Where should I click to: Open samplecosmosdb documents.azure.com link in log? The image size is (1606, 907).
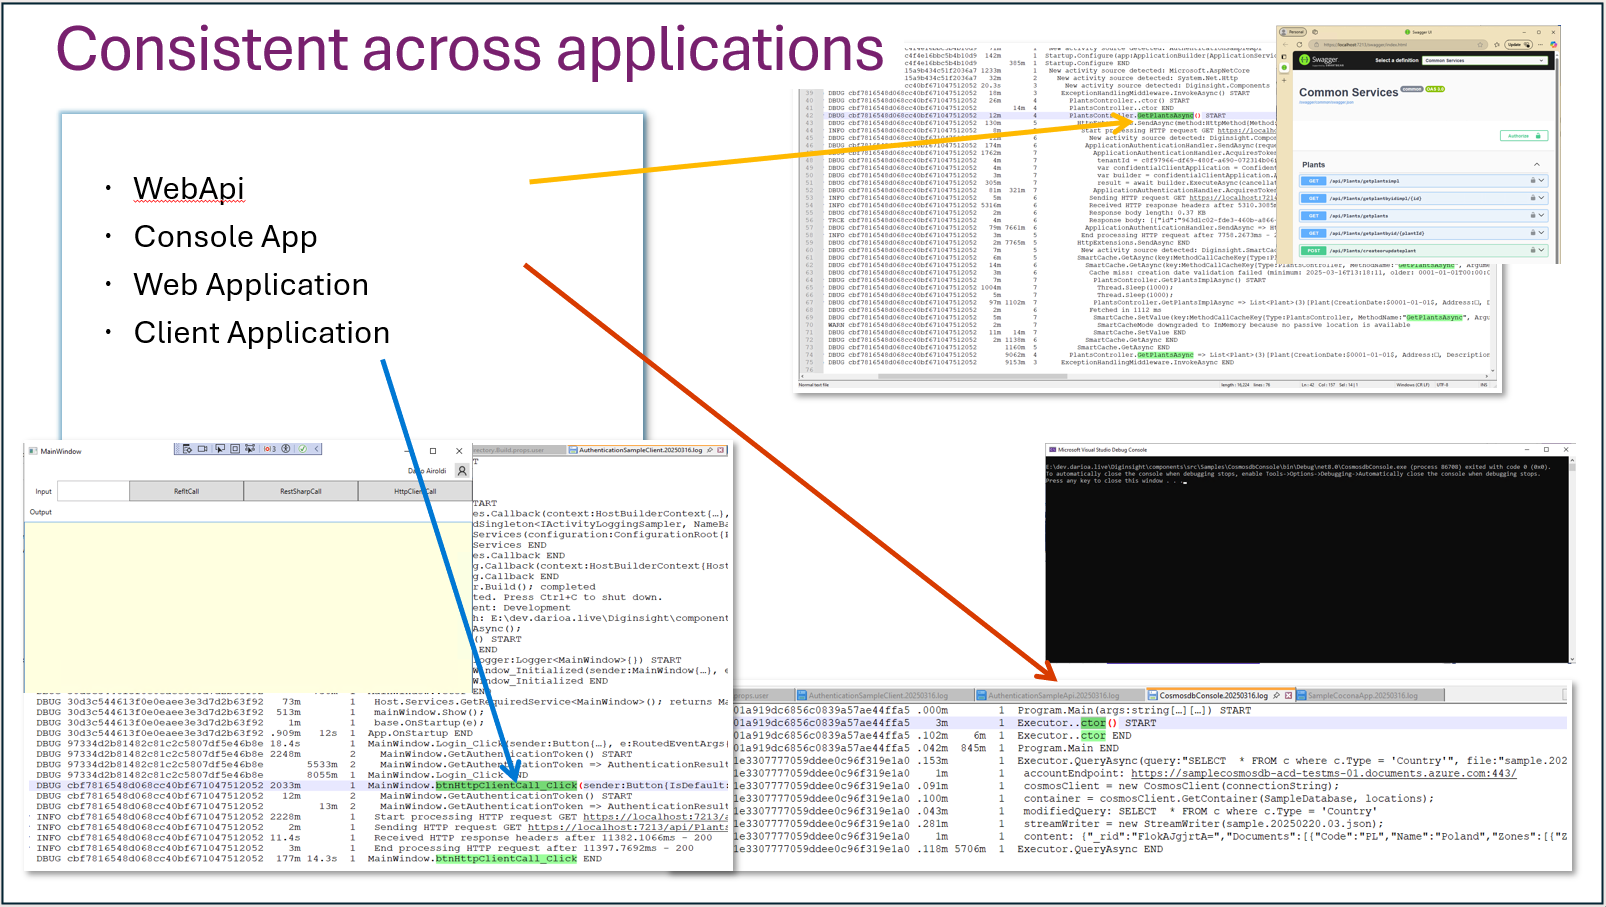click(x=1323, y=773)
